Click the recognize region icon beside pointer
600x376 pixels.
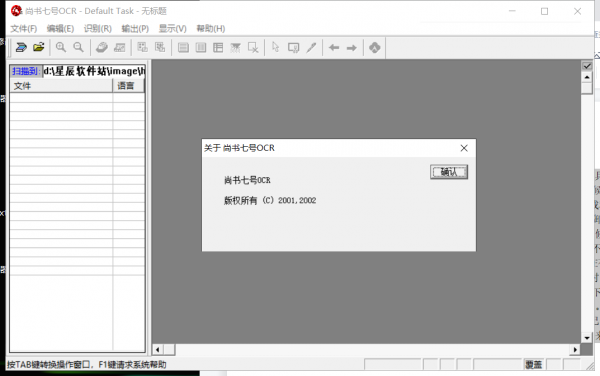tap(293, 47)
